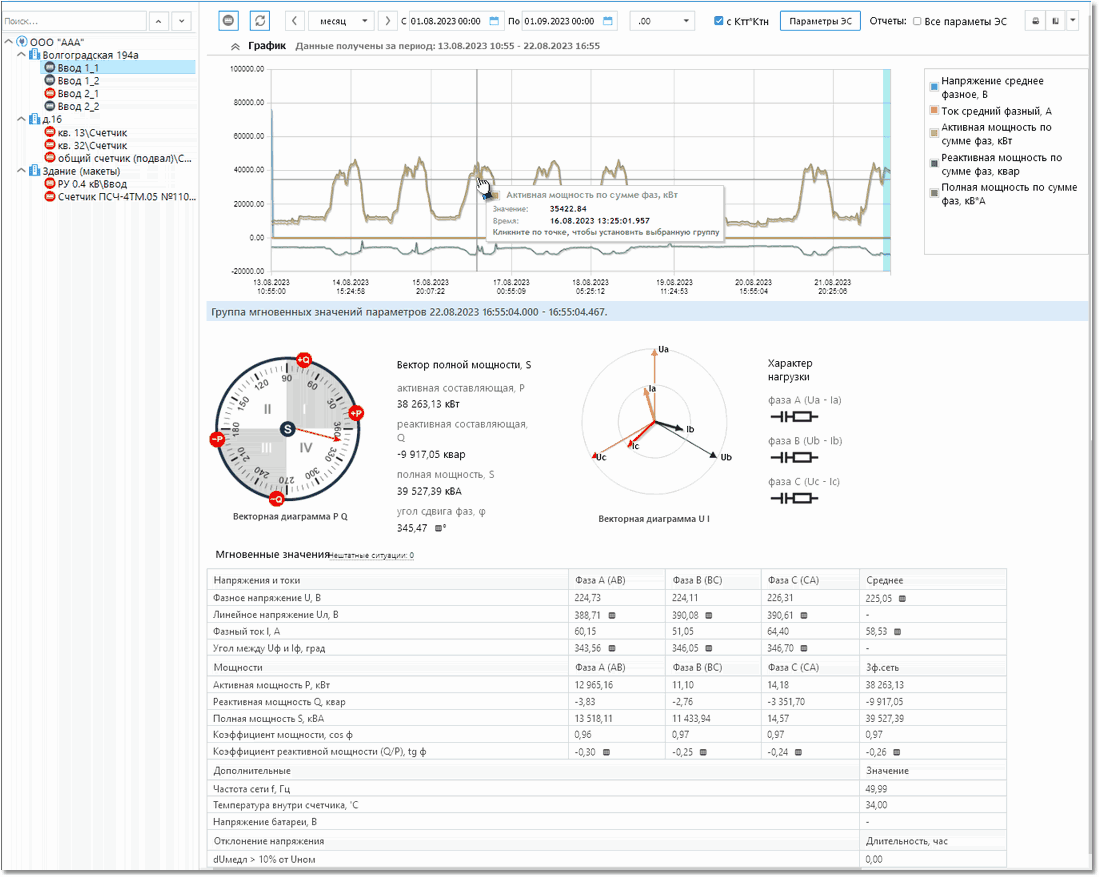The width and height of the screenshot is (1099, 877).
Task: Click the round meter icon button in toolbar
Action: tap(228, 21)
